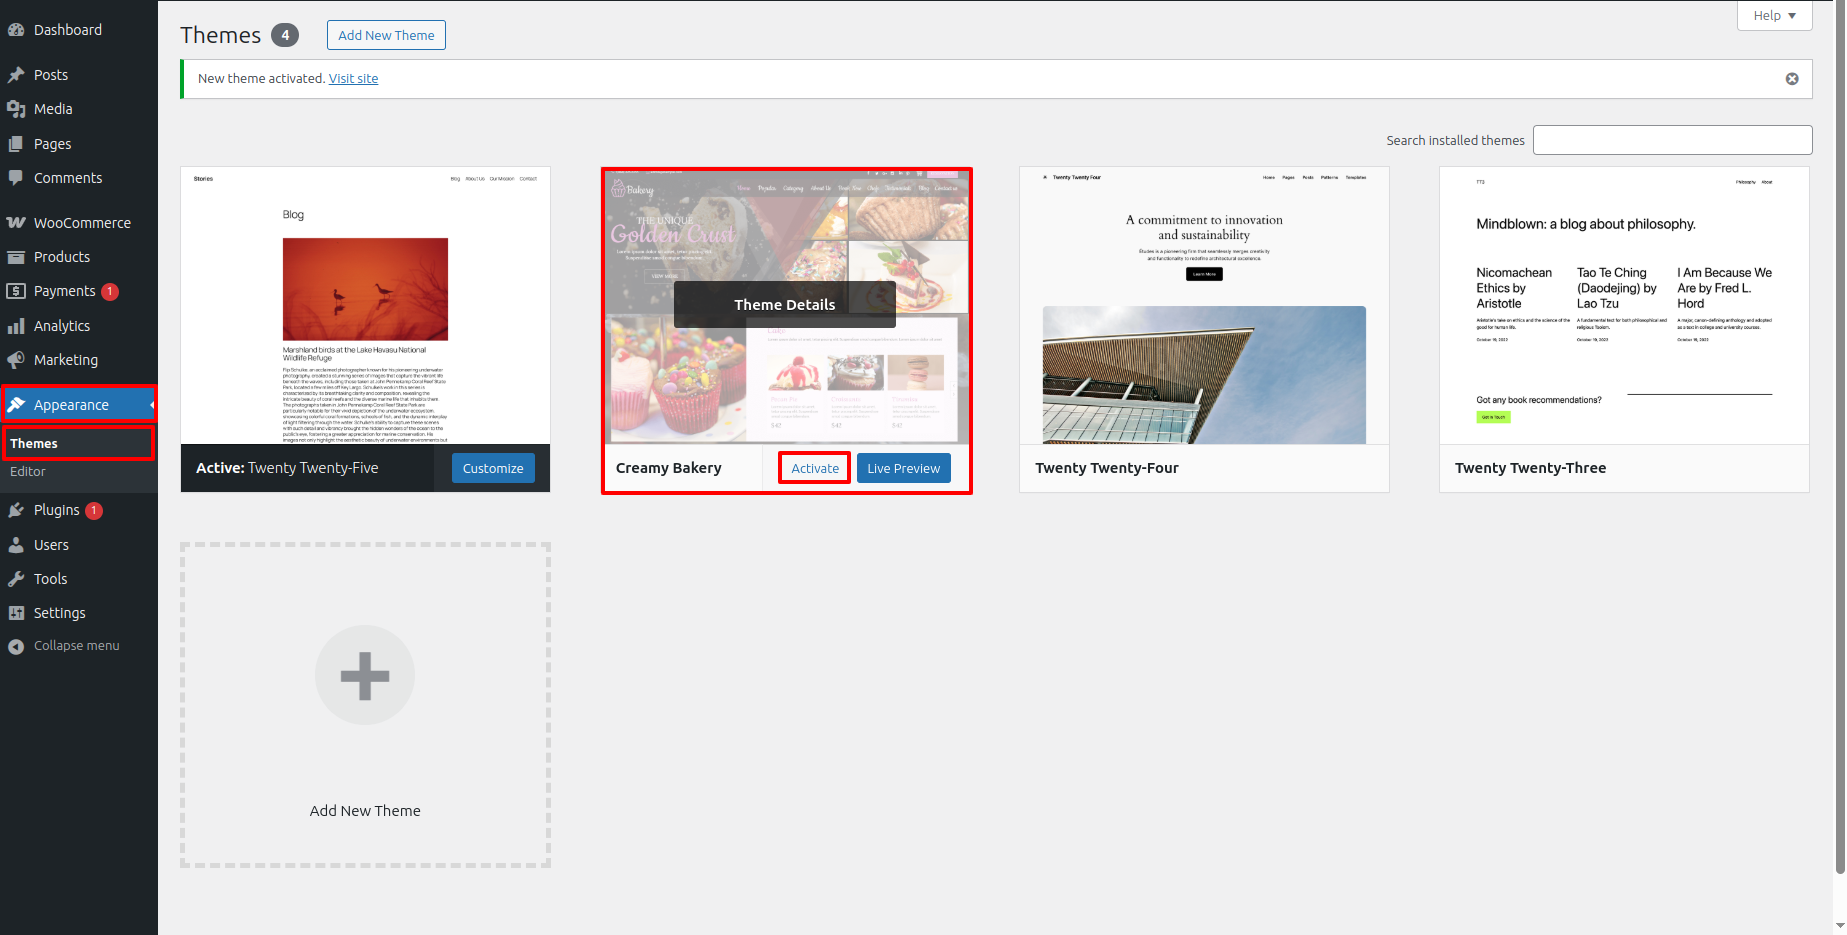
Task: Dismiss the New theme activated notice
Action: click(1792, 79)
